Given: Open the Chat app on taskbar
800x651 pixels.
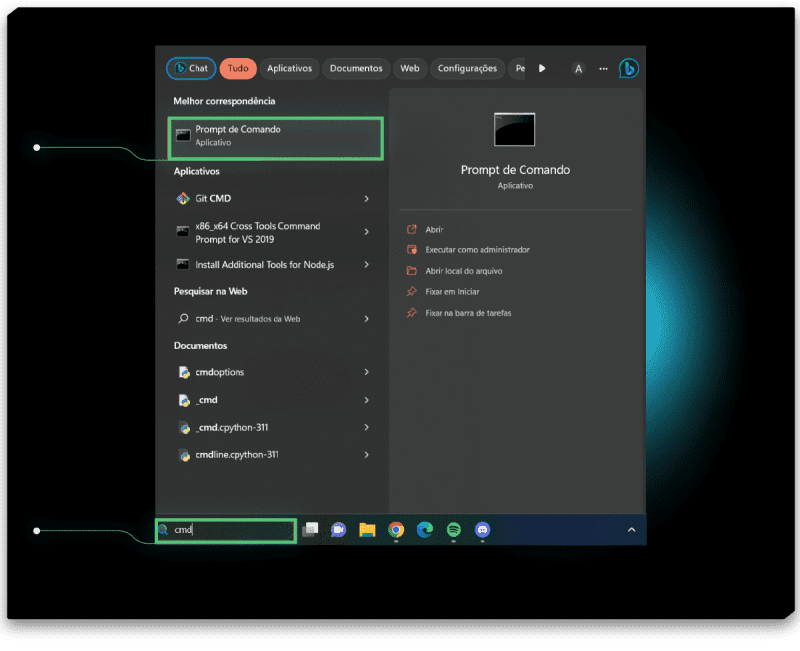Looking at the screenshot, I should (338, 530).
